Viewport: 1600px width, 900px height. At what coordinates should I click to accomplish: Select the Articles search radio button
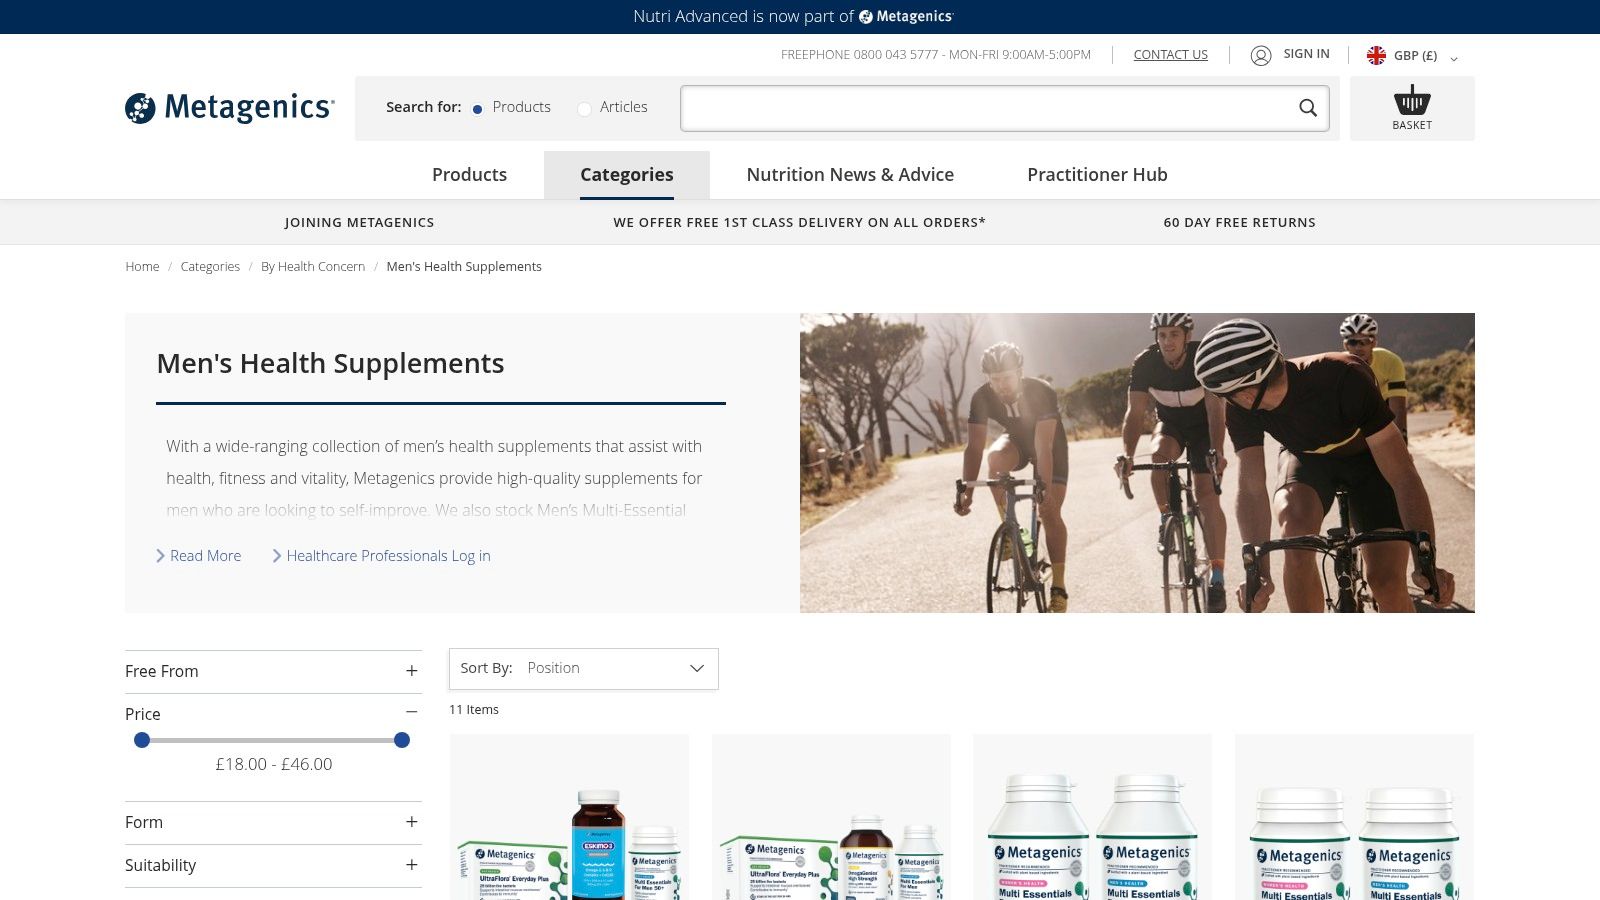584,108
